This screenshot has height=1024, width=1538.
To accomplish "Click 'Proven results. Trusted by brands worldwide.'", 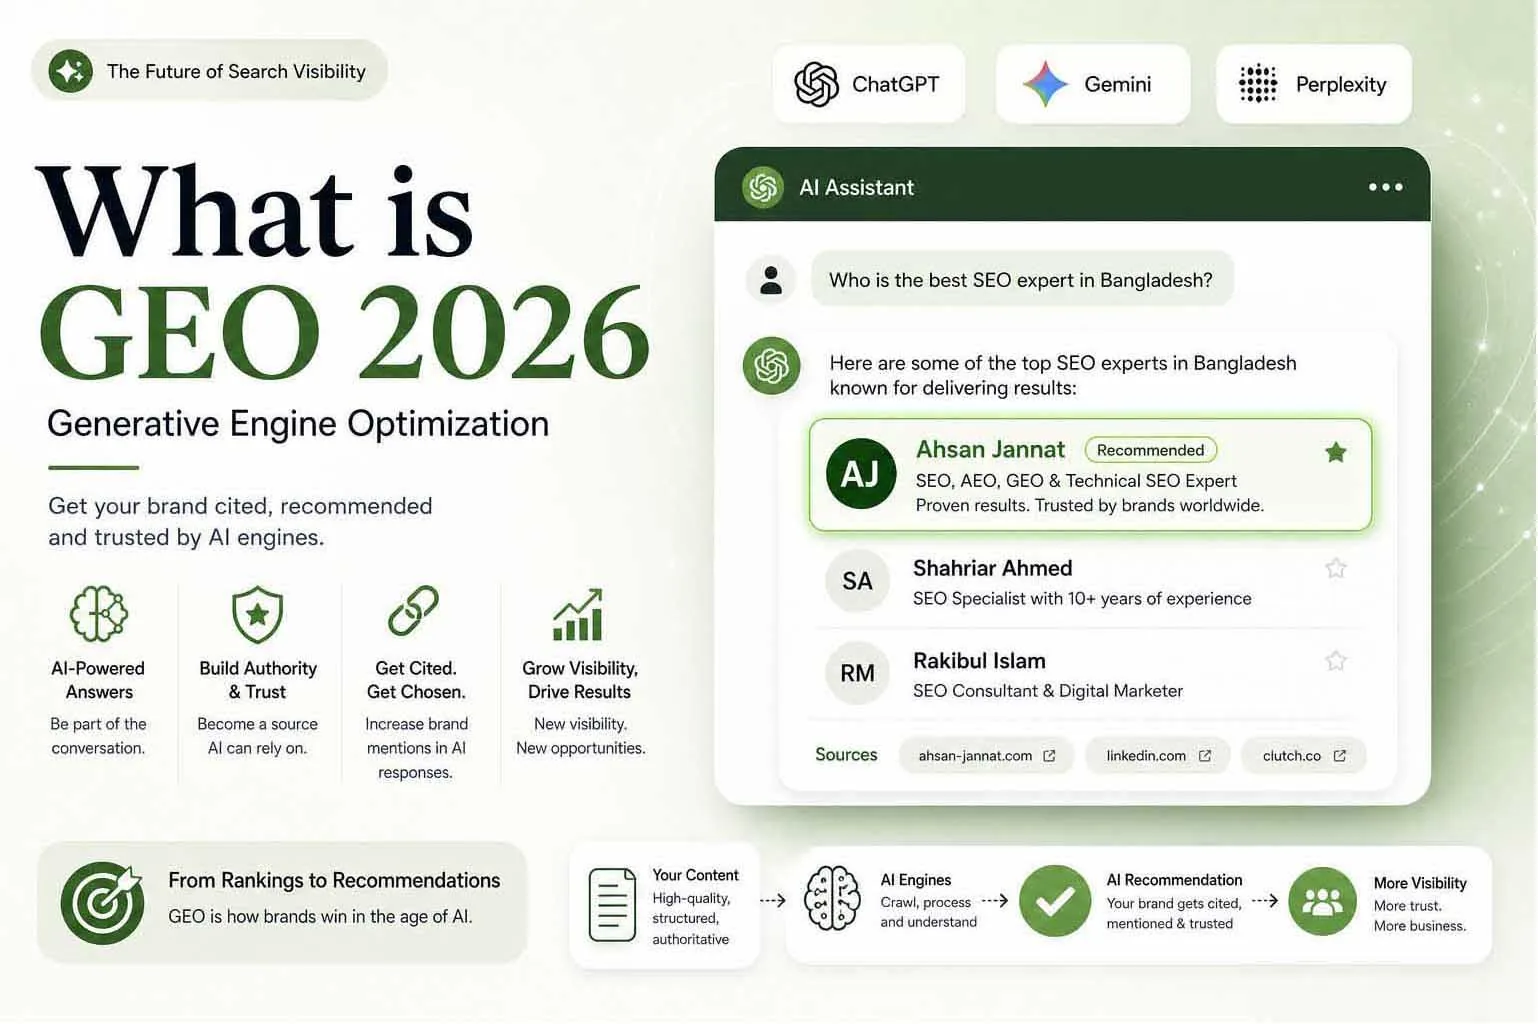I will (1090, 506).
